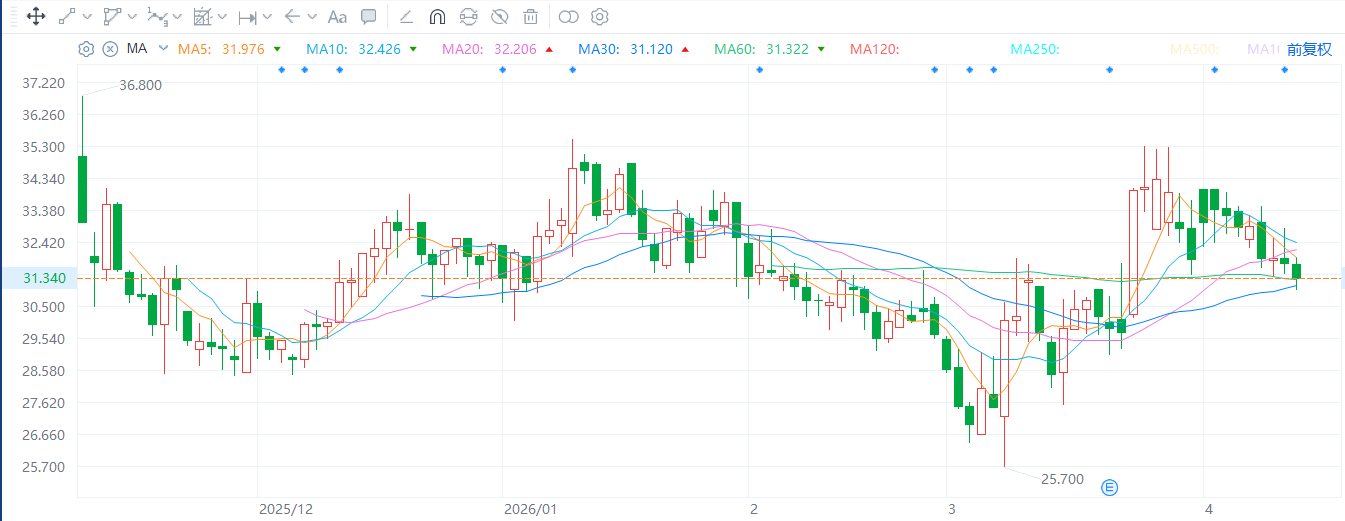This screenshot has width=1345, height=521.
Task: Click the MA10: 32.426 label
Action: click(x=353, y=49)
